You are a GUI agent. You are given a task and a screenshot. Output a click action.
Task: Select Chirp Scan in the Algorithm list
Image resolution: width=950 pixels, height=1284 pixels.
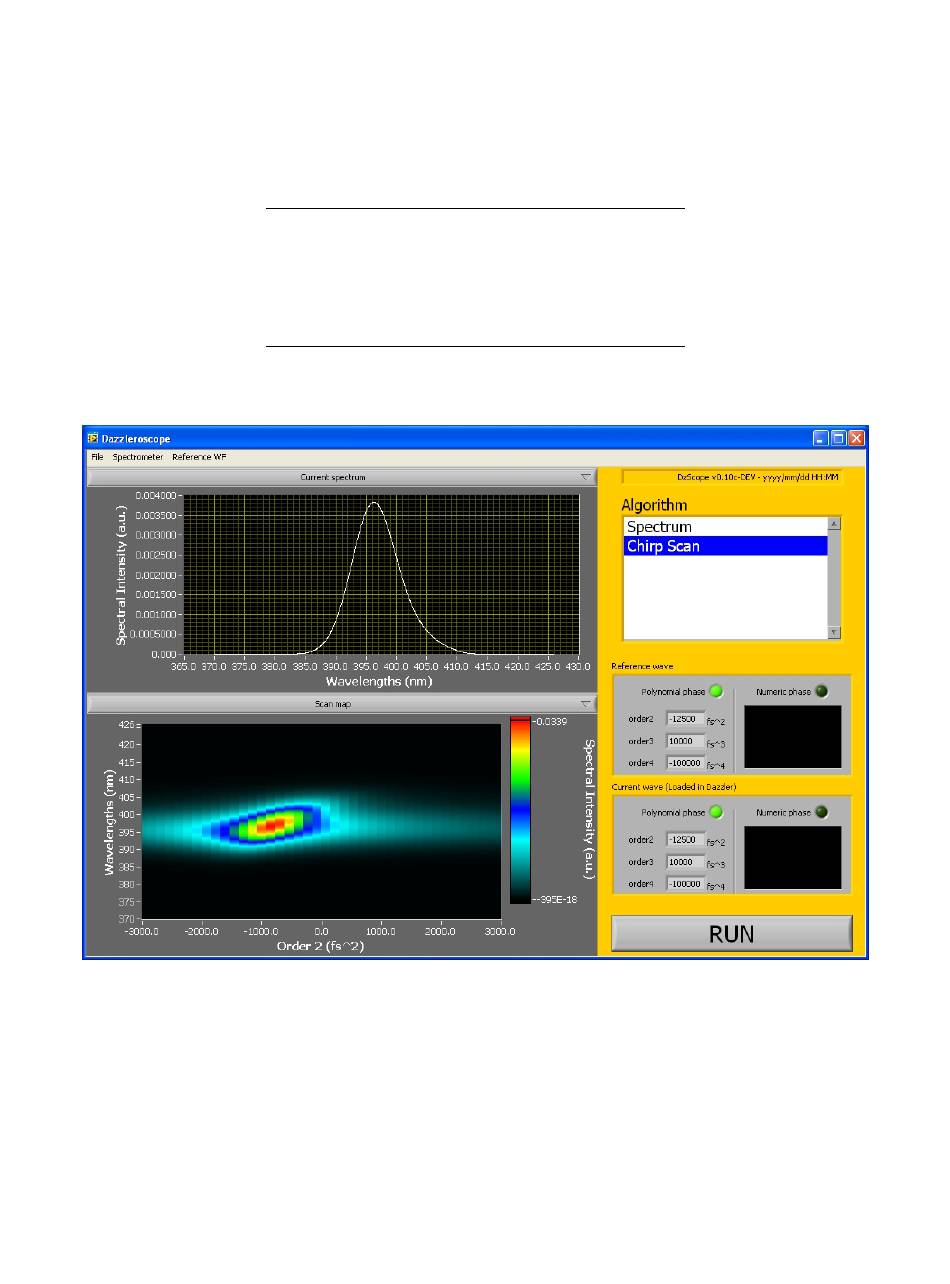[x=725, y=546]
